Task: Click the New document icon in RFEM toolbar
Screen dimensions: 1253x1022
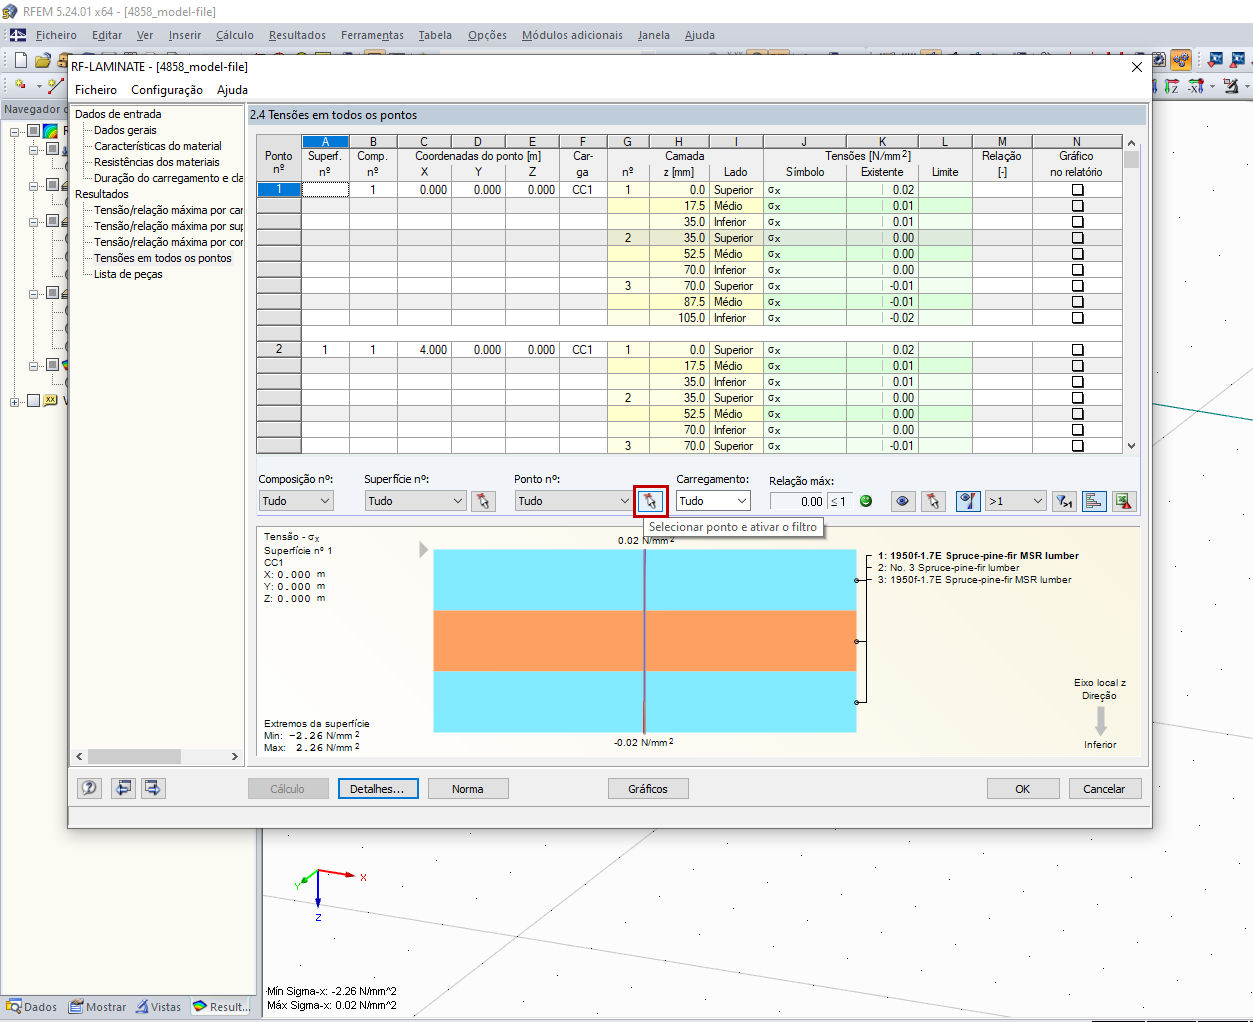Action: [20, 60]
